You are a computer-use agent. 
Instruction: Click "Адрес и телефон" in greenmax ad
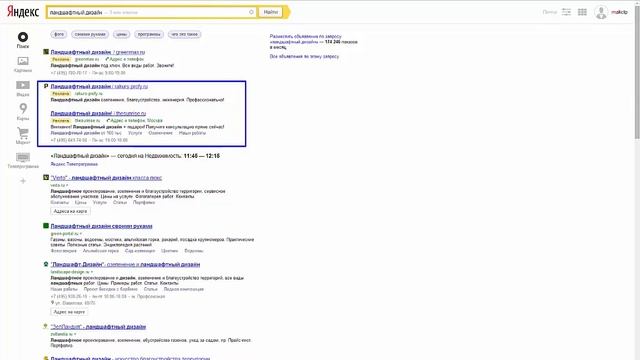click(127, 59)
